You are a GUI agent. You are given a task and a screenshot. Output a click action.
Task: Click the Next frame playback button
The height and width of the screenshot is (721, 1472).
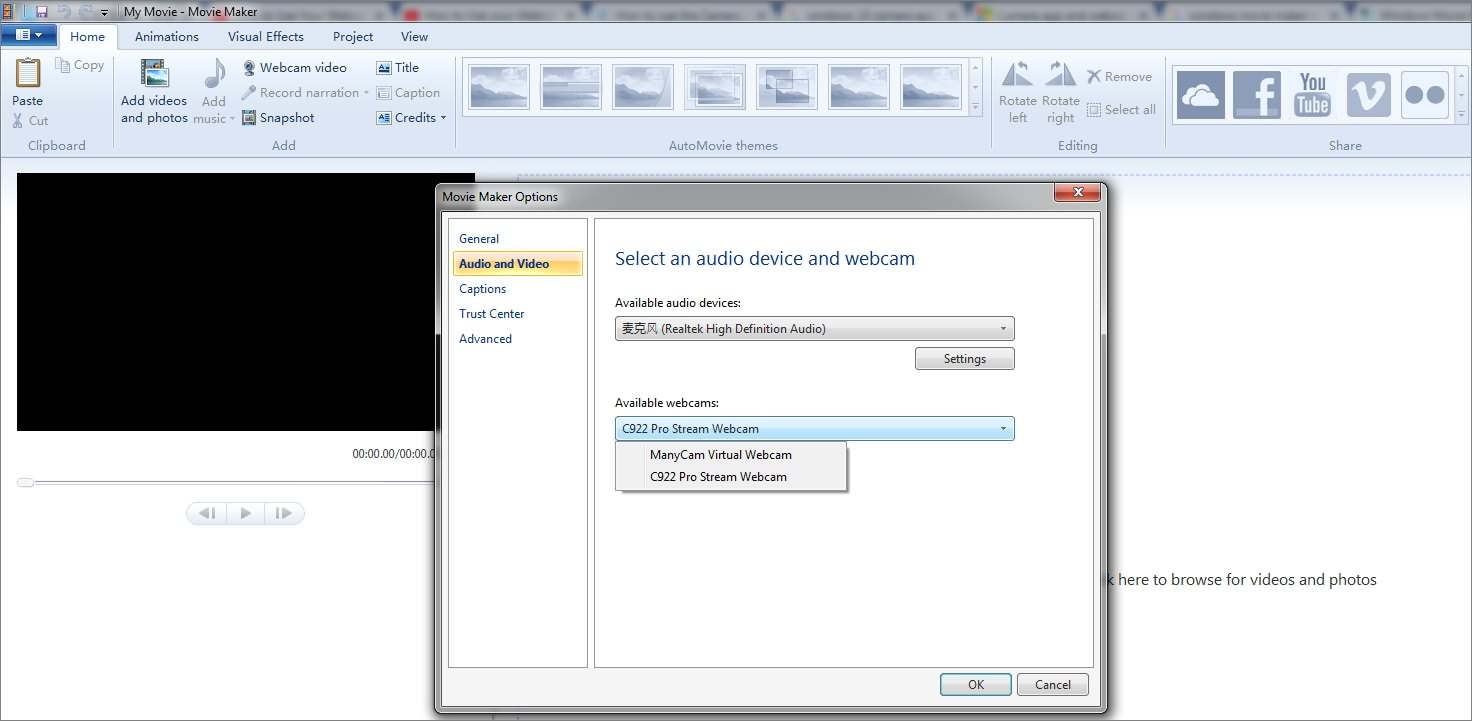(x=284, y=513)
